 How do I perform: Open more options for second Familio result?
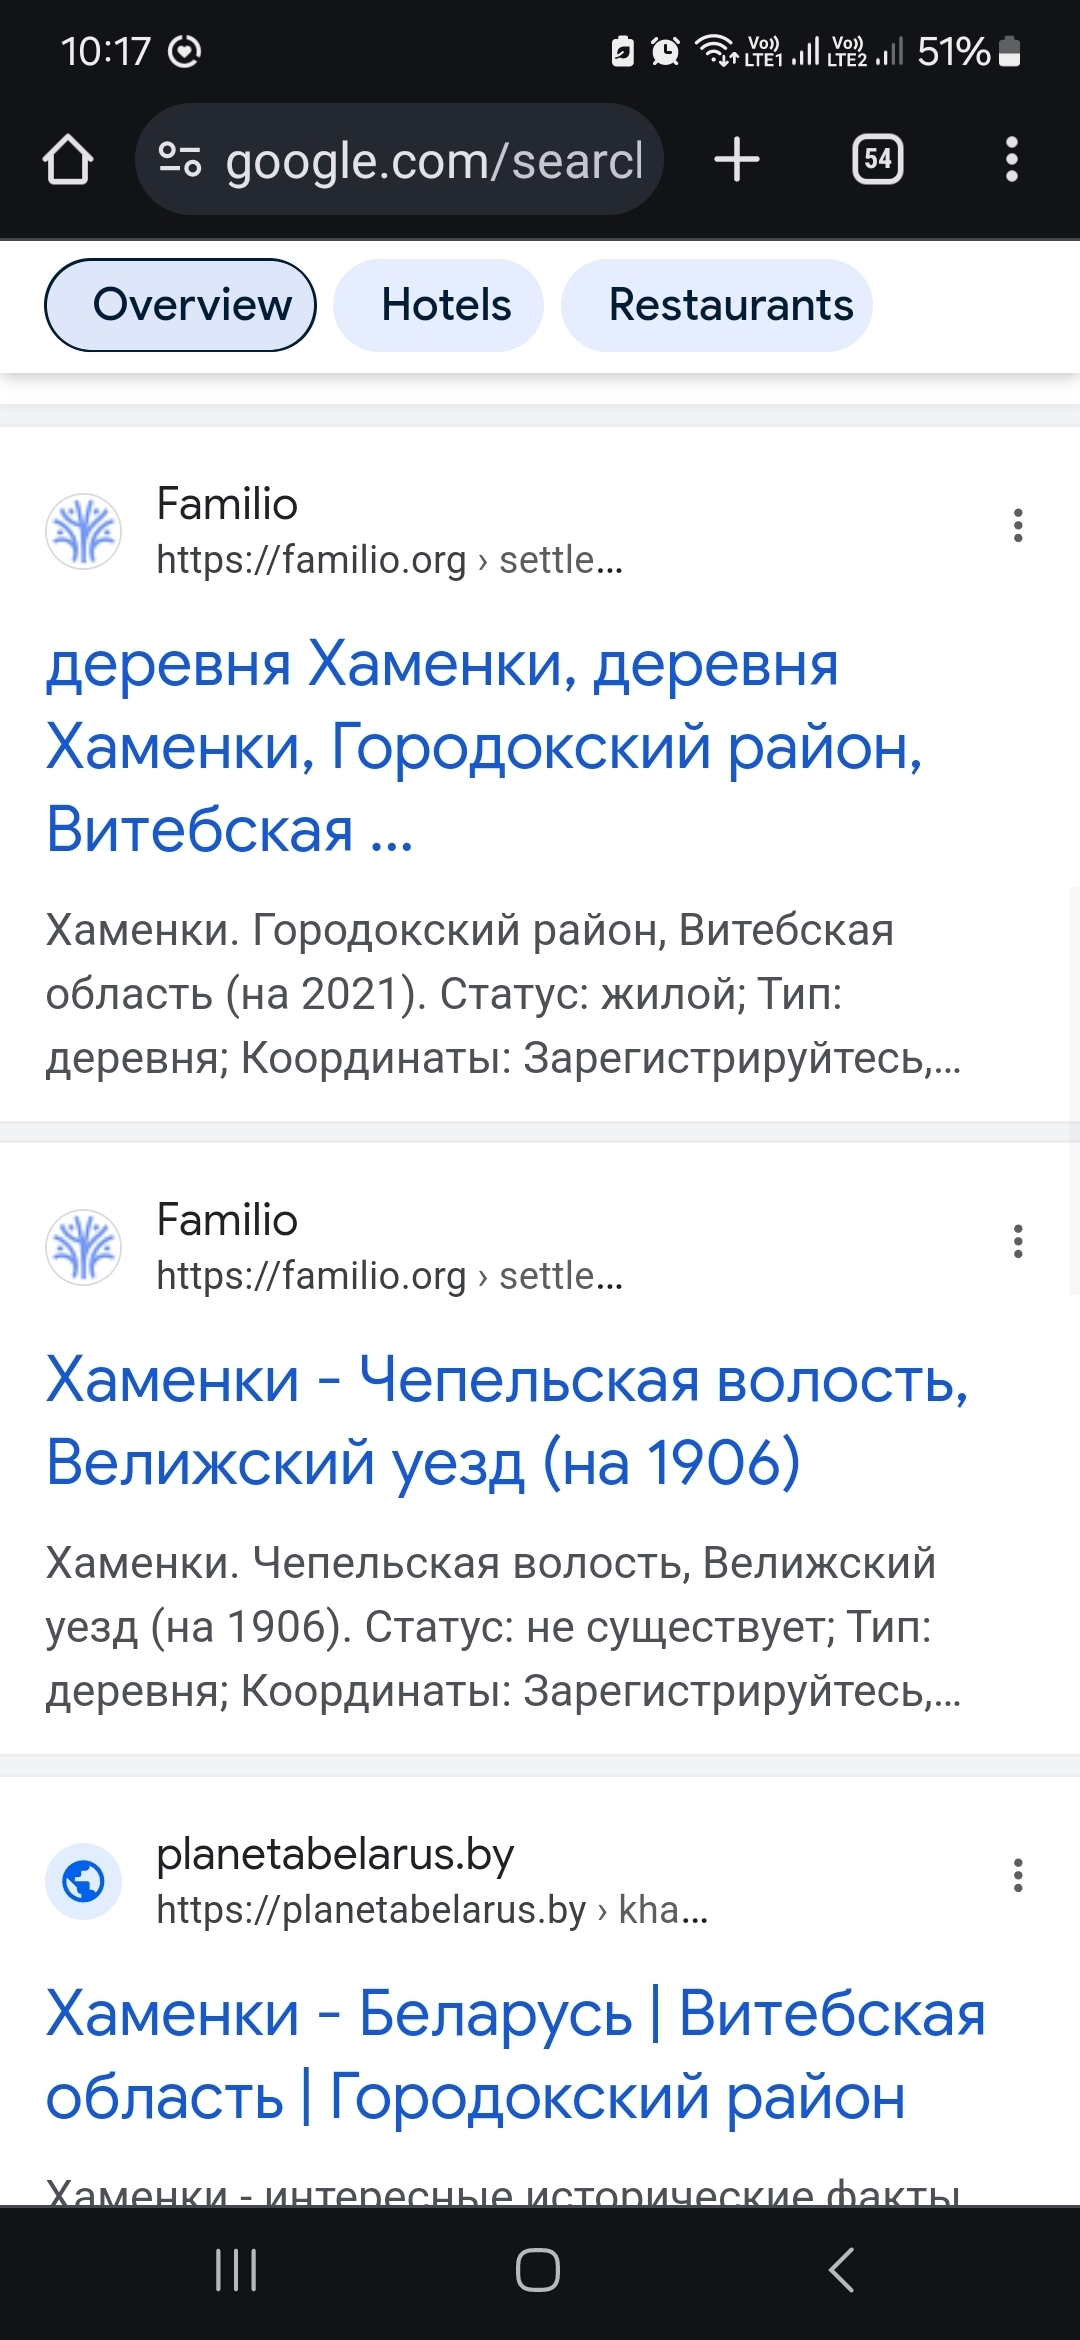tap(1018, 1242)
